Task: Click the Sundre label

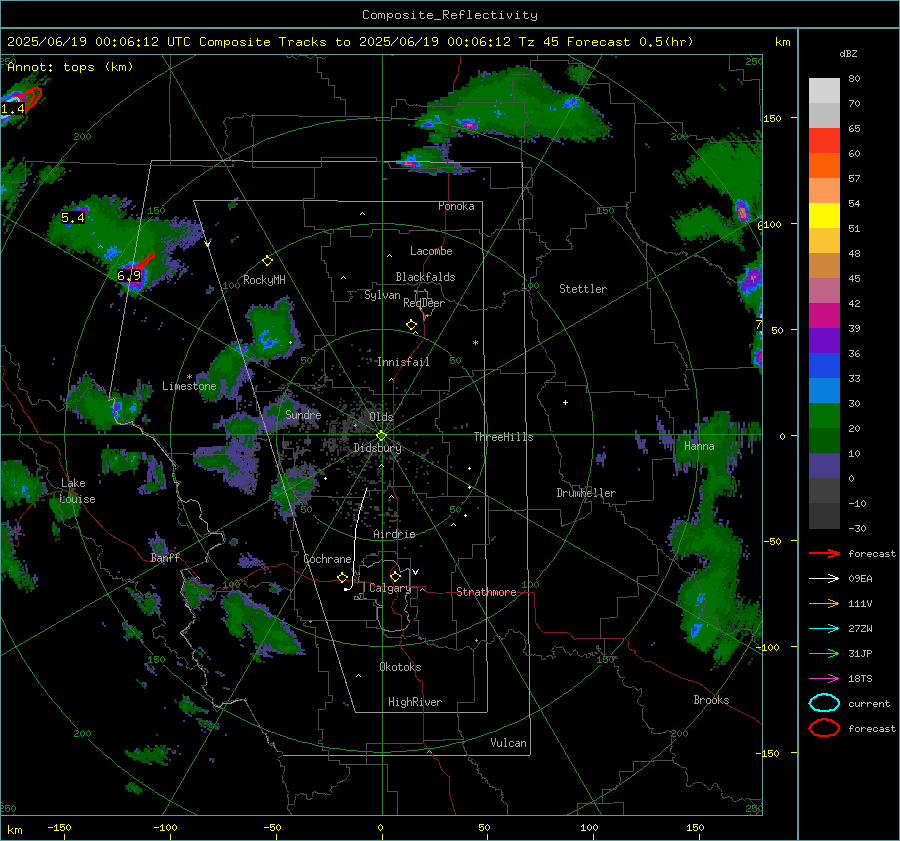Action: 303,414
